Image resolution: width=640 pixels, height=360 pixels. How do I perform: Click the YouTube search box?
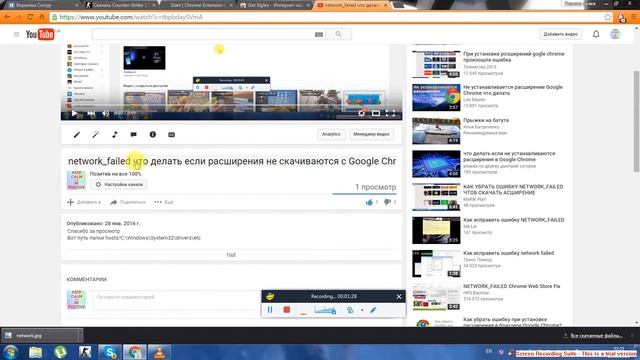point(203,35)
